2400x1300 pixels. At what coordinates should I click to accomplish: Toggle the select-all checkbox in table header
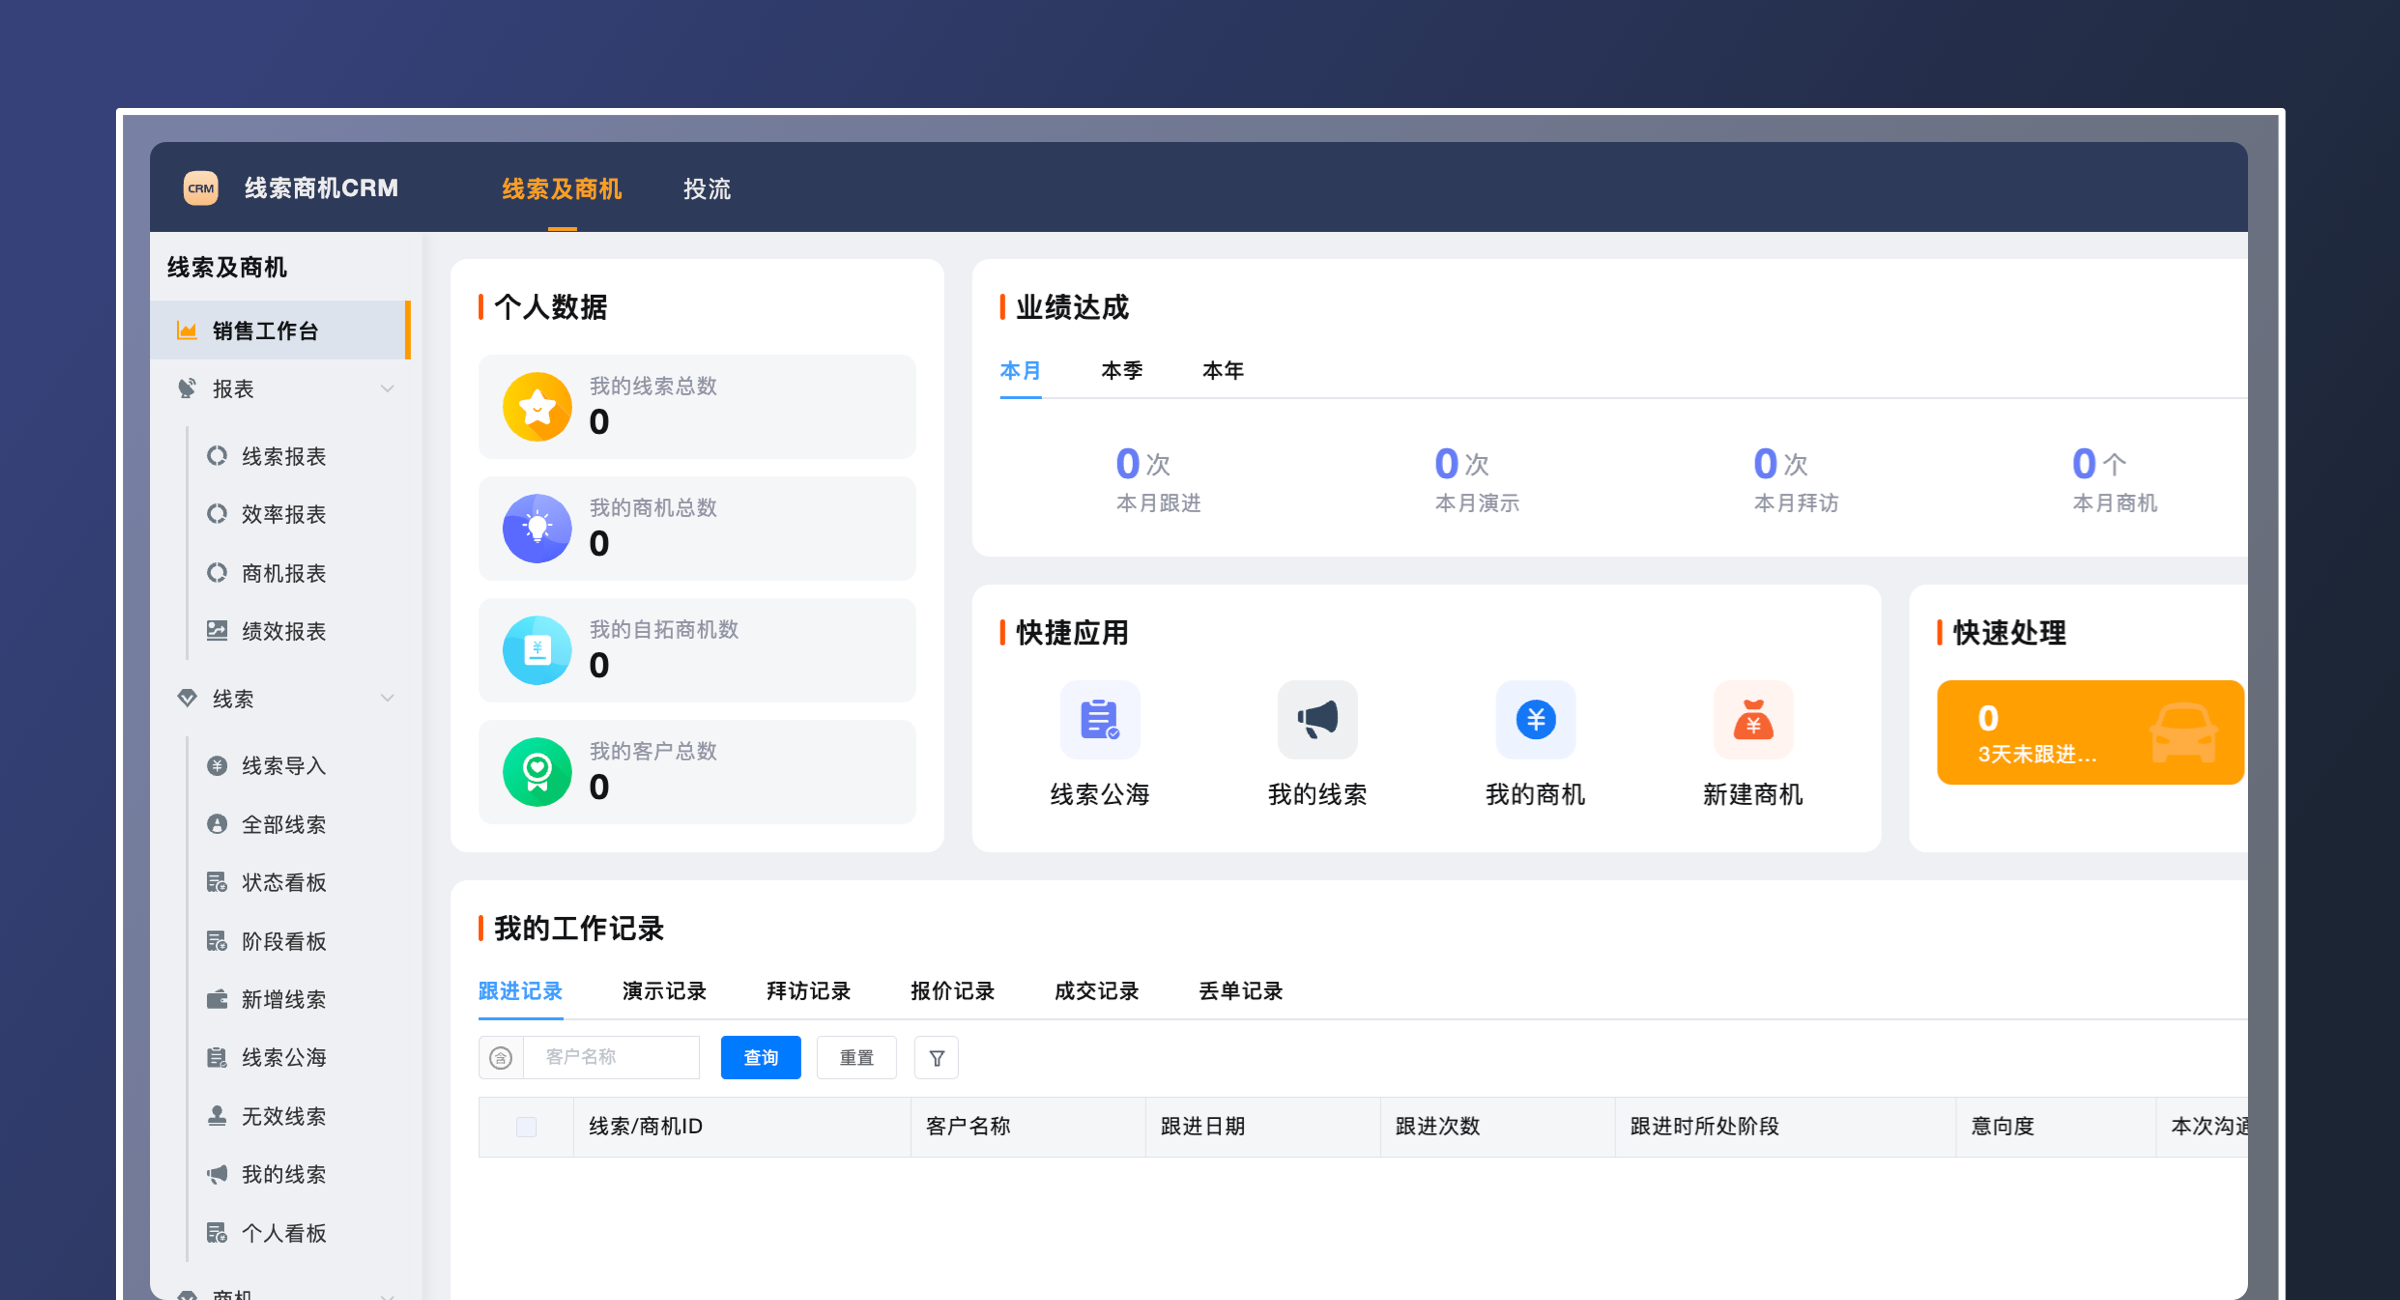[x=526, y=1127]
